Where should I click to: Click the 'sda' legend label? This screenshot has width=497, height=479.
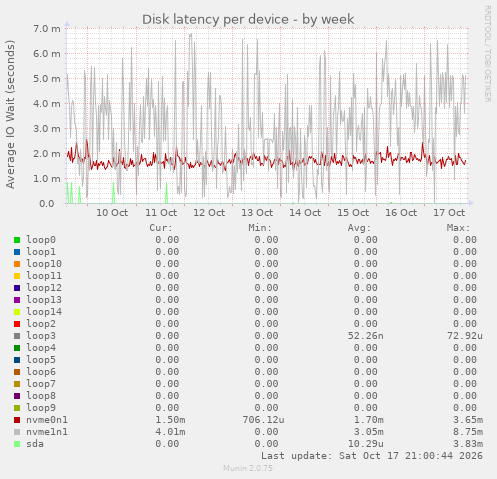(x=35, y=444)
